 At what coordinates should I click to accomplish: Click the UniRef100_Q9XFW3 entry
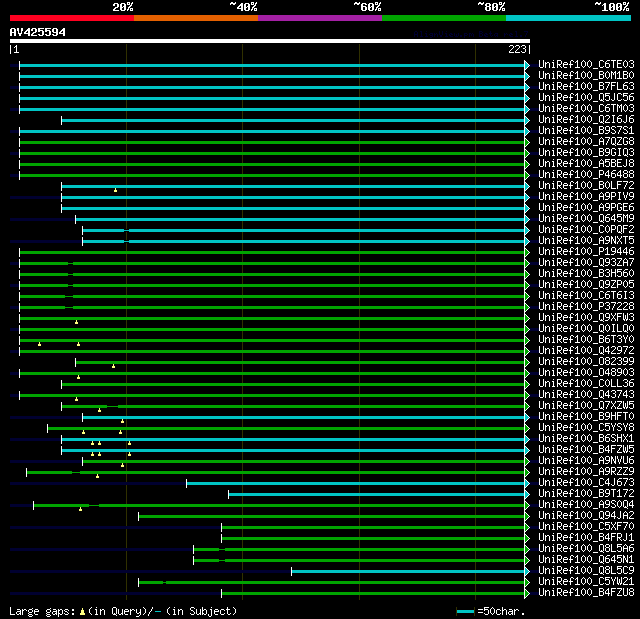click(586, 318)
